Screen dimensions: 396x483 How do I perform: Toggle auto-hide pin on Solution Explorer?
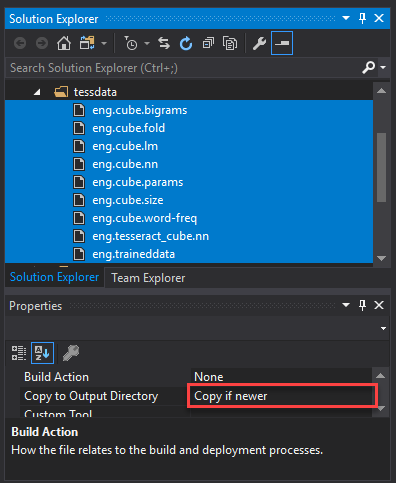click(362, 18)
